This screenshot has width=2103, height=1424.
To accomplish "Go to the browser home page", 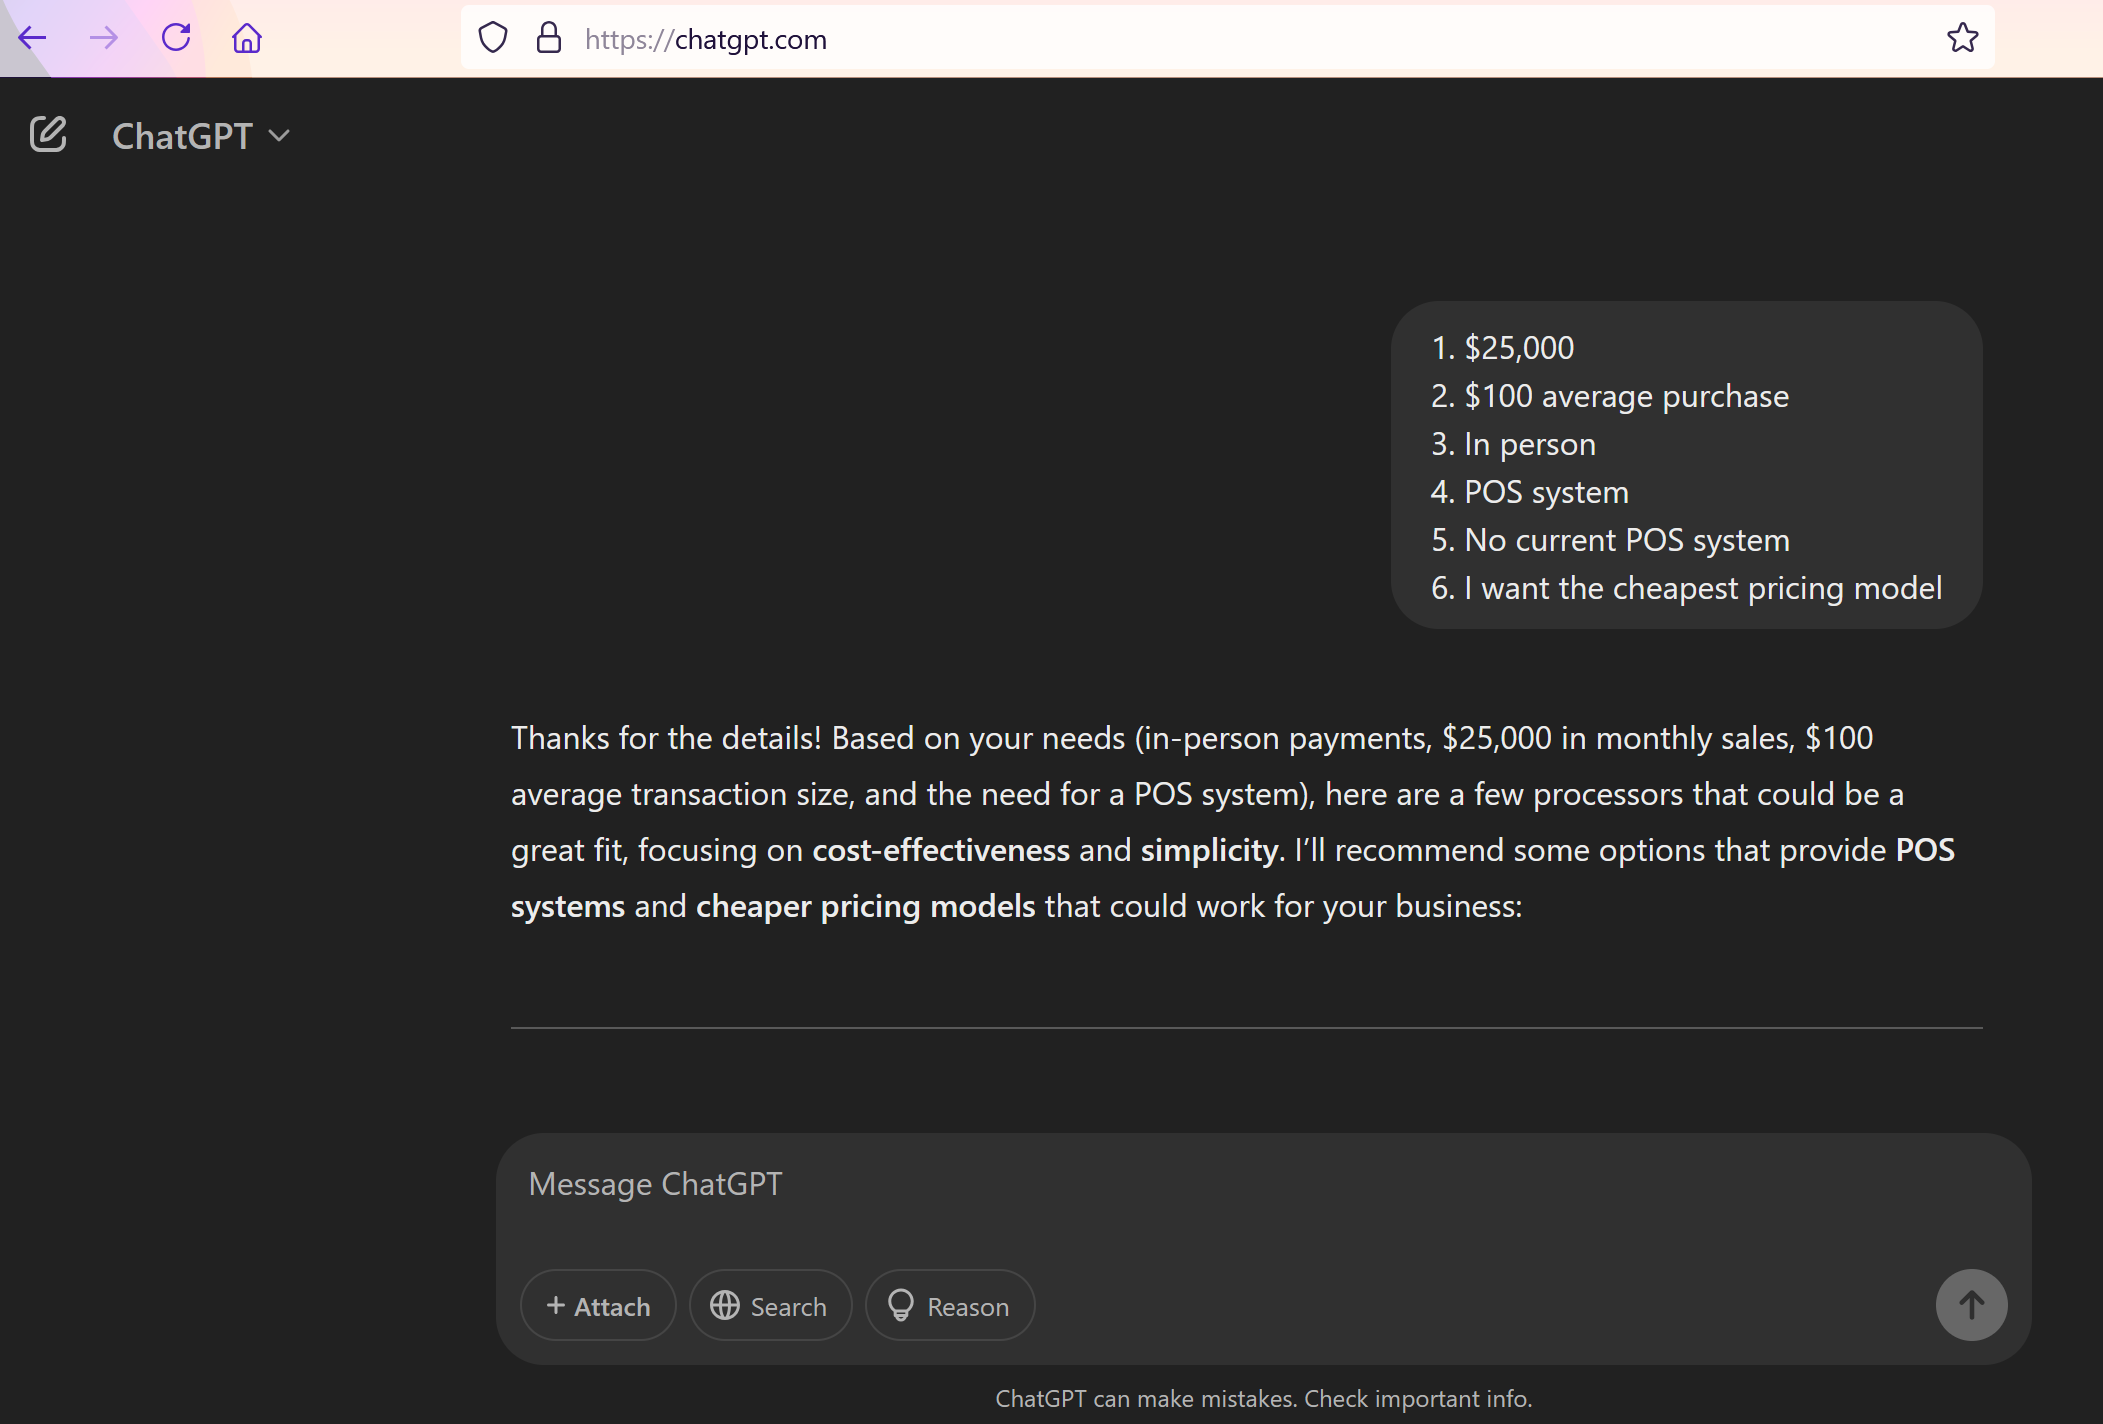I will [247, 38].
